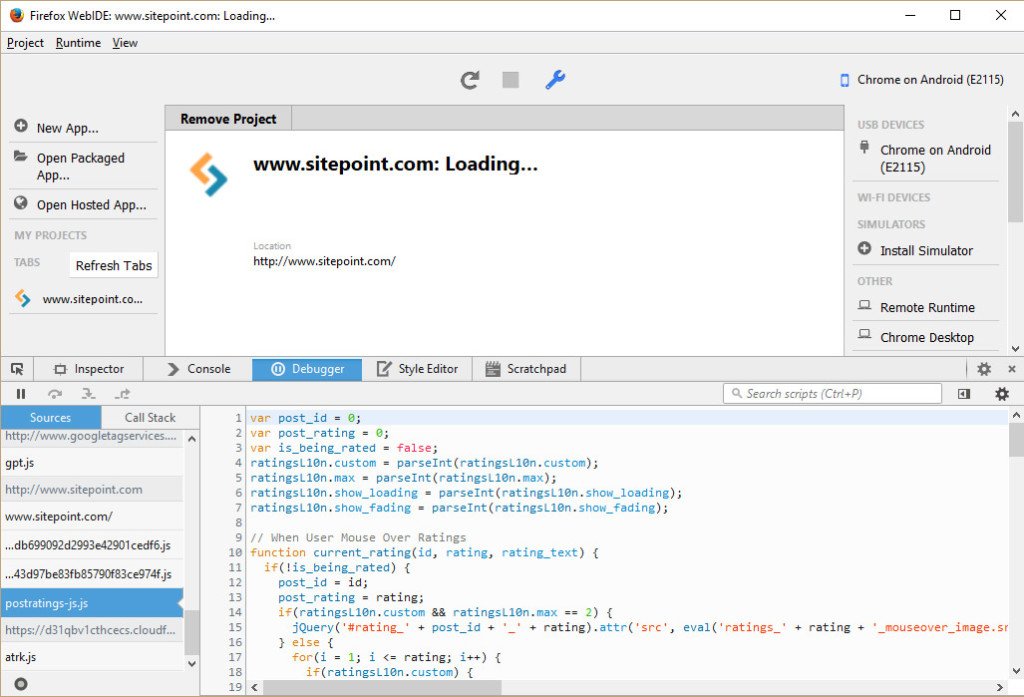Screen dimensions: 1024x697
Task: Open the Runtime menu
Action: click(78, 43)
